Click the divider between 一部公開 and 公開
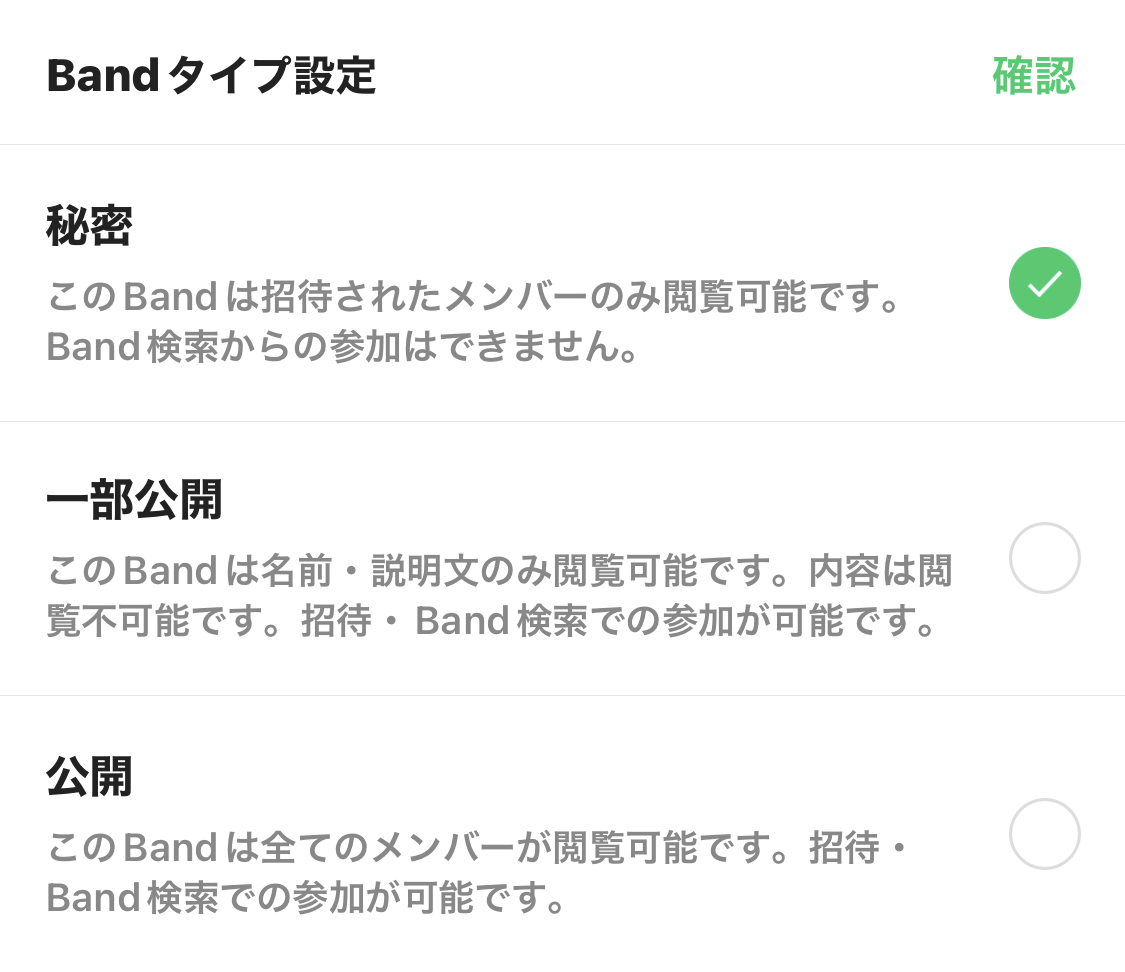Image resolution: width=1125 pixels, height=972 pixels. pos(562,695)
